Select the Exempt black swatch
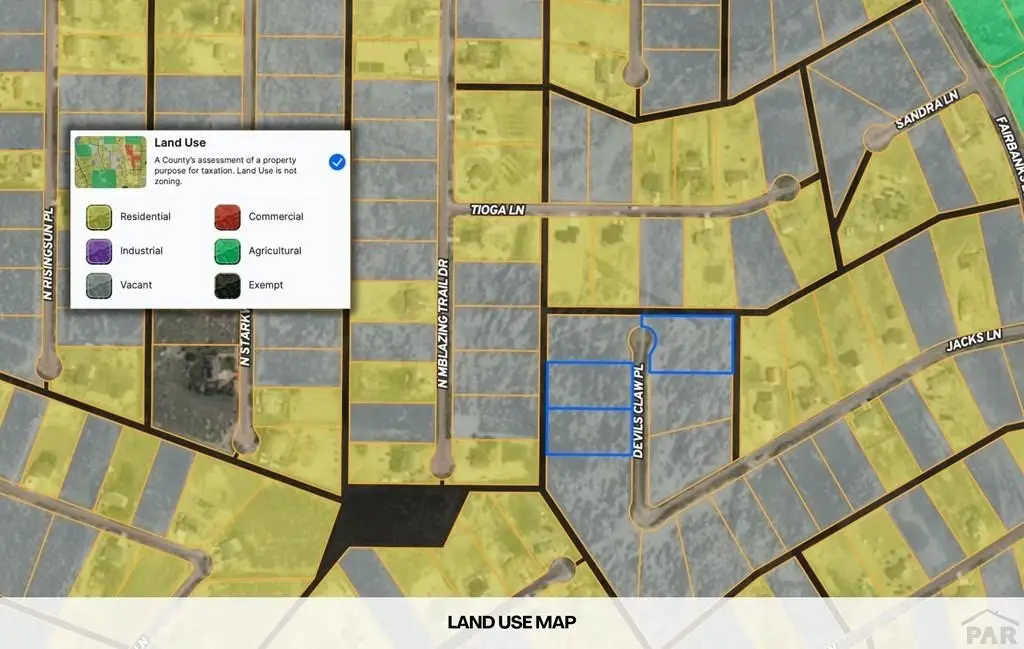Screen dimensions: 1024x649 tap(227, 285)
